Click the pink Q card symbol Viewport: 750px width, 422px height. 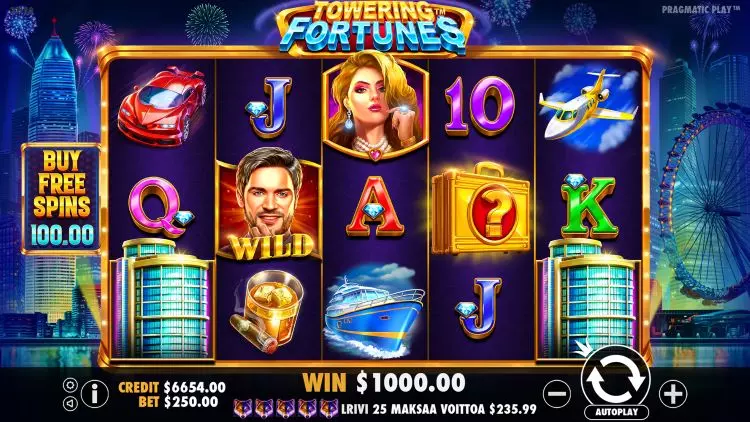coord(161,207)
